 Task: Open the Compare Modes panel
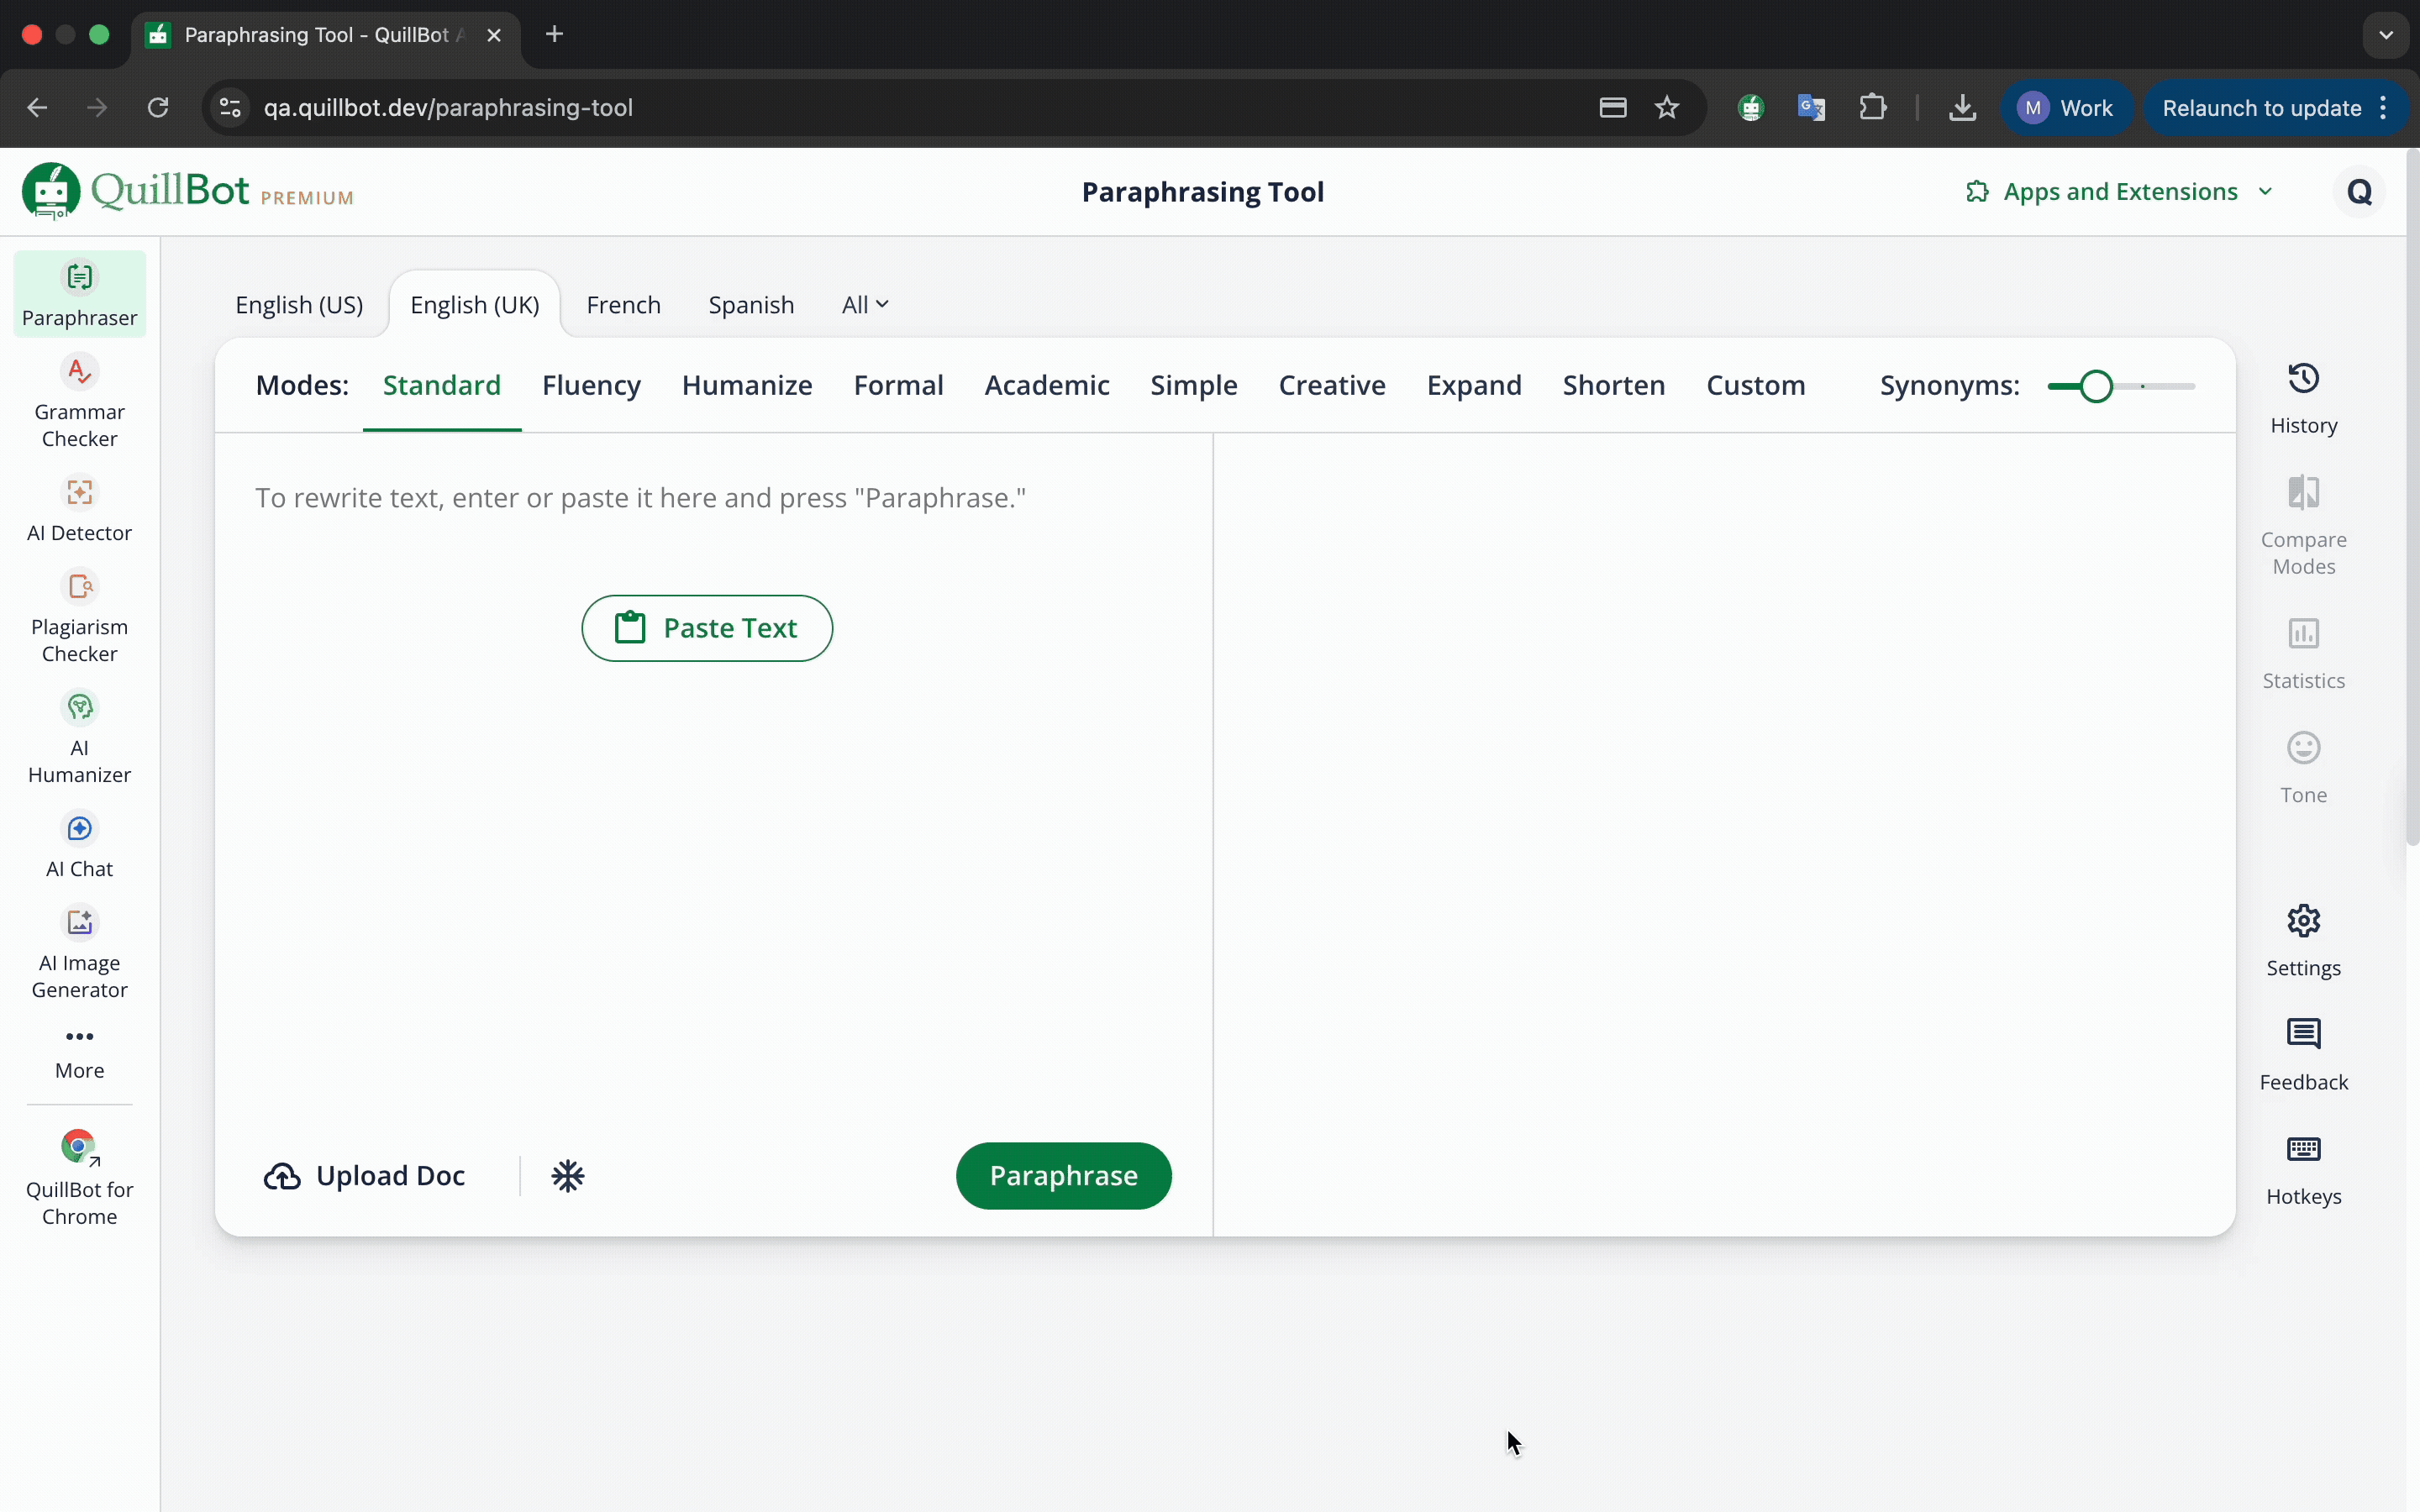click(x=2303, y=523)
